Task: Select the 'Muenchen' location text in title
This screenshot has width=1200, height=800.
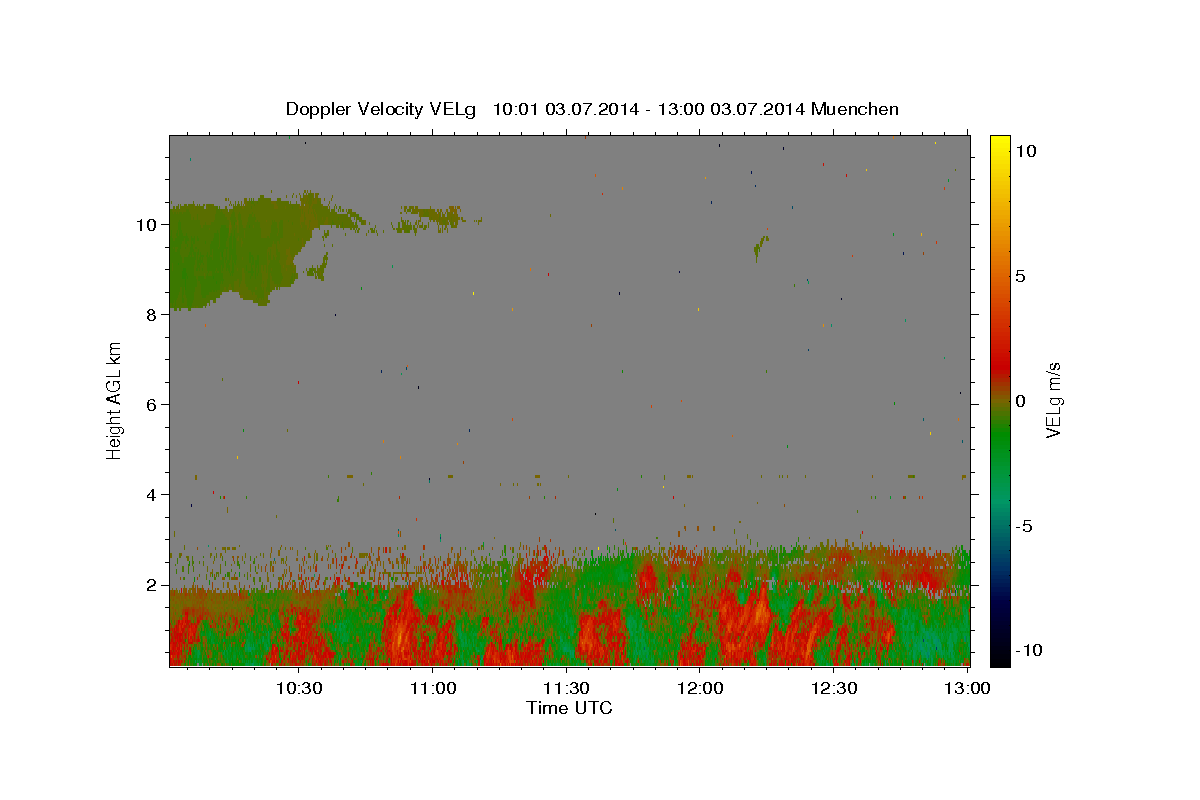Action: click(x=856, y=109)
